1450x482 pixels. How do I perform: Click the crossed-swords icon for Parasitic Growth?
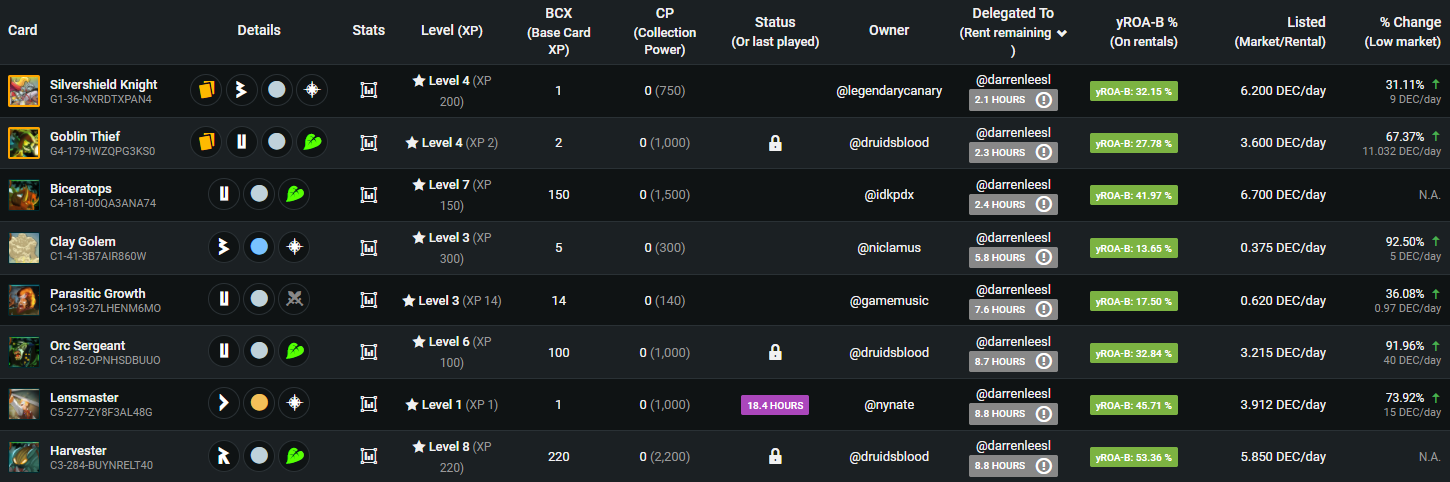pyautogui.click(x=293, y=299)
